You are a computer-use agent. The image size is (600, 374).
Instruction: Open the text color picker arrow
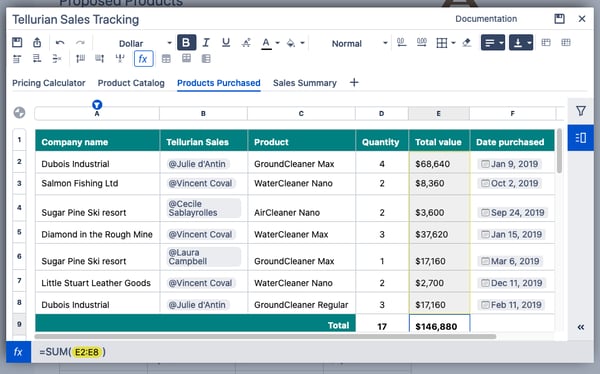coord(278,43)
